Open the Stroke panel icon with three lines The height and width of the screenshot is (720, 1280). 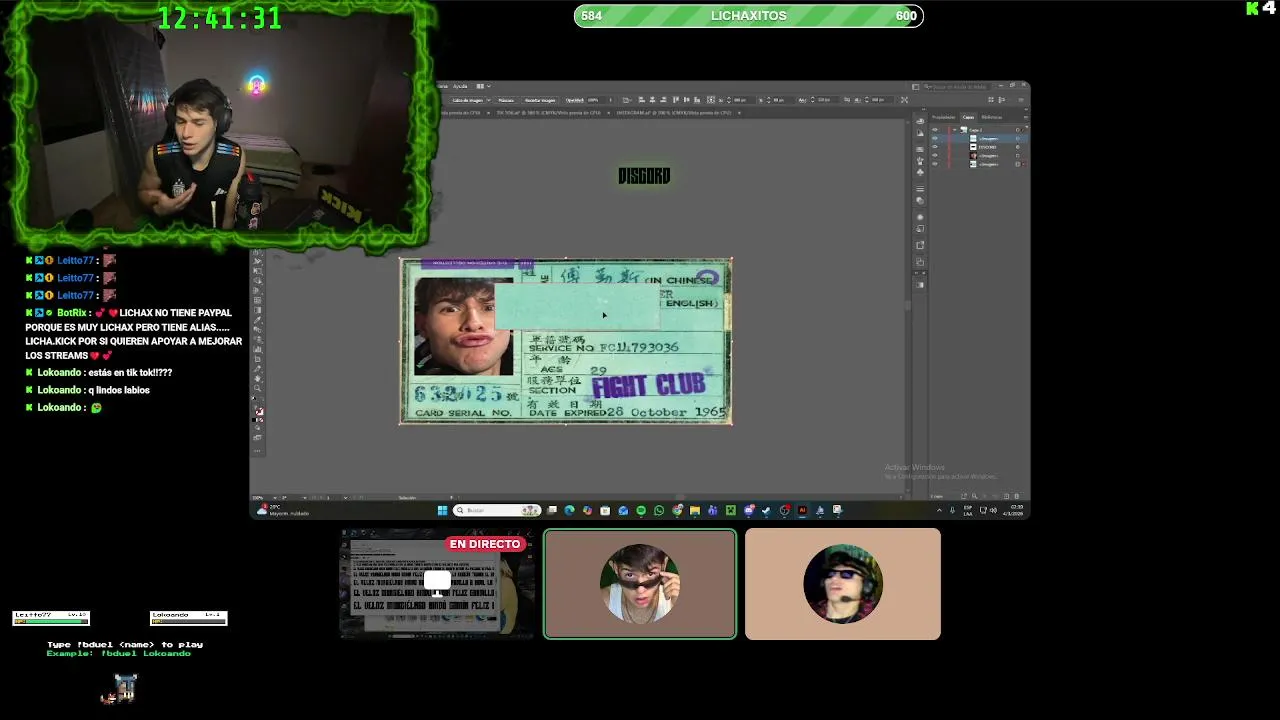pos(920,188)
